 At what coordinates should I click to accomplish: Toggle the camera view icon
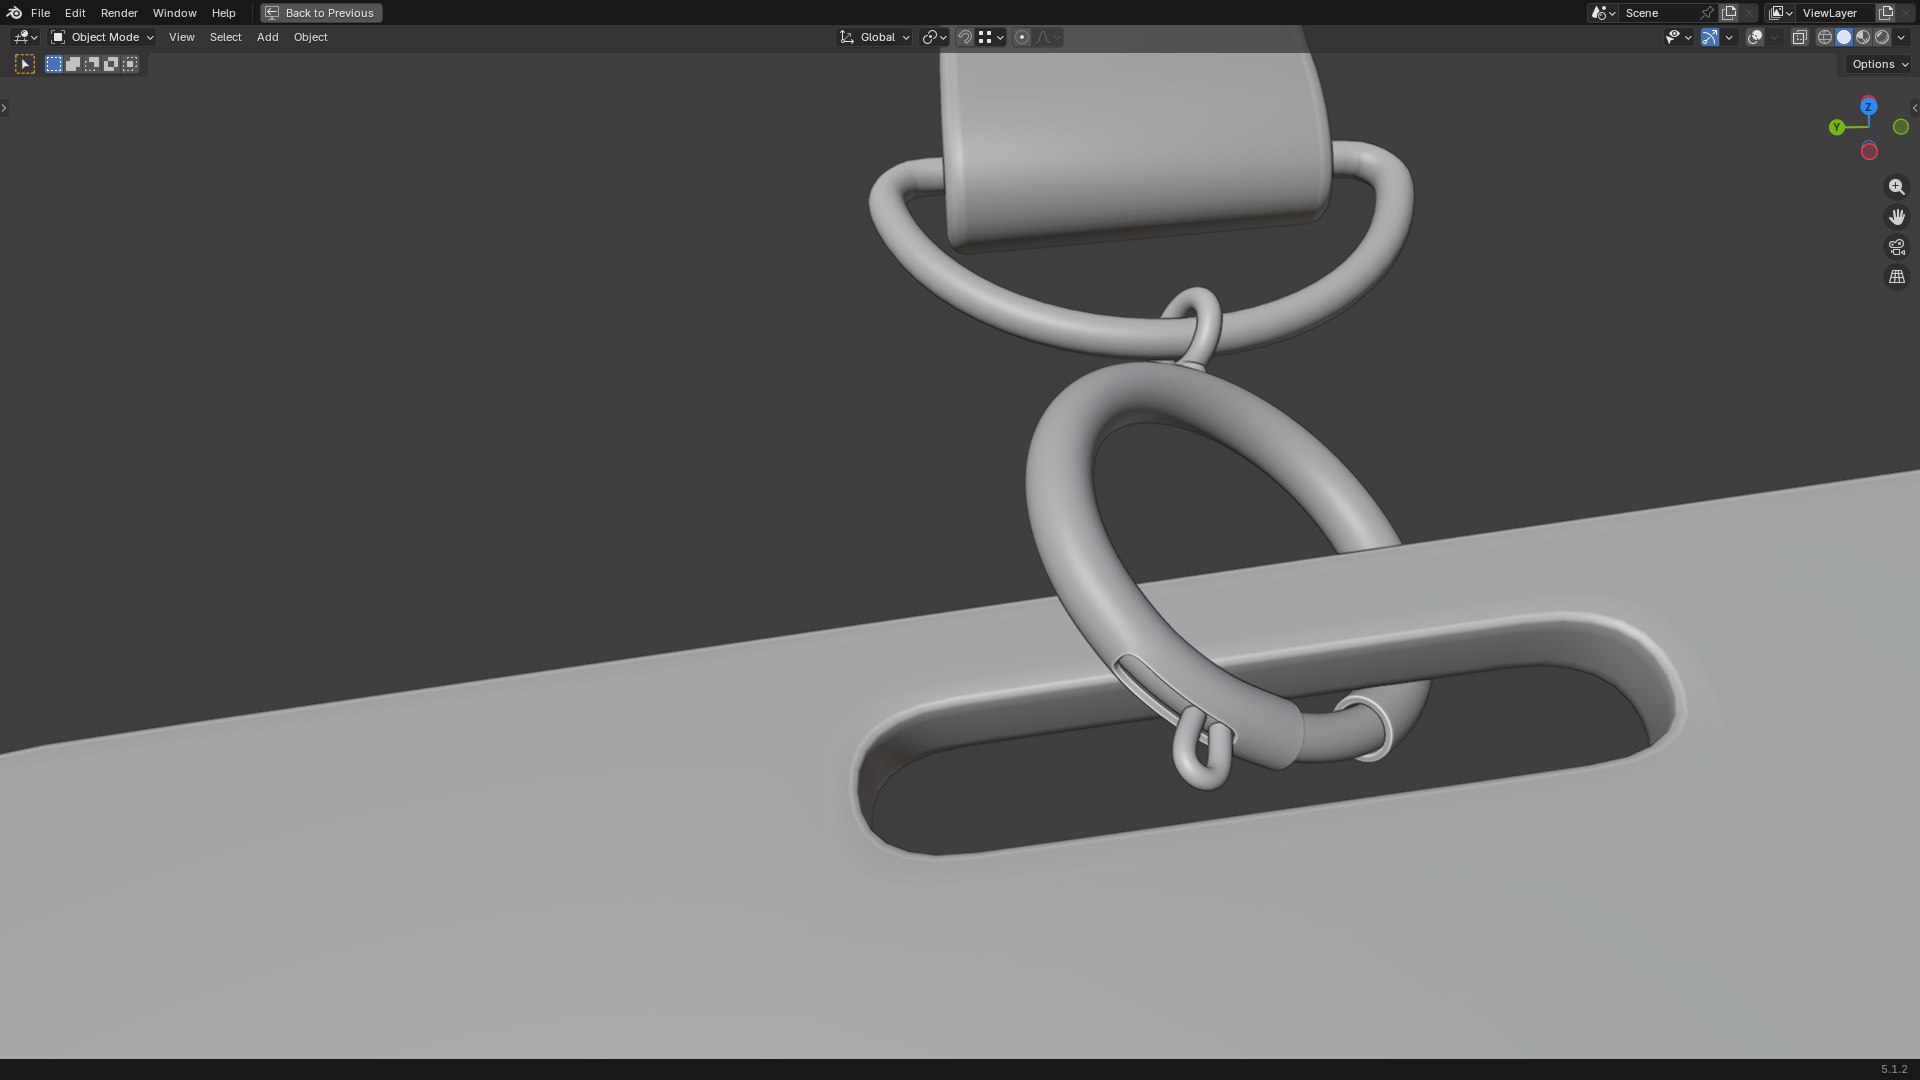1896,247
